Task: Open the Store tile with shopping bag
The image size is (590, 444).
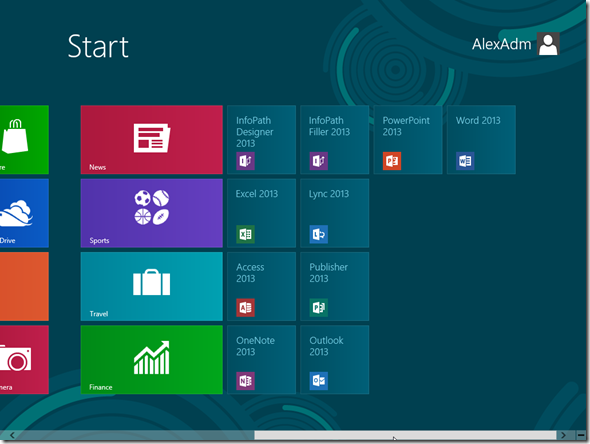Action: (24, 140)
